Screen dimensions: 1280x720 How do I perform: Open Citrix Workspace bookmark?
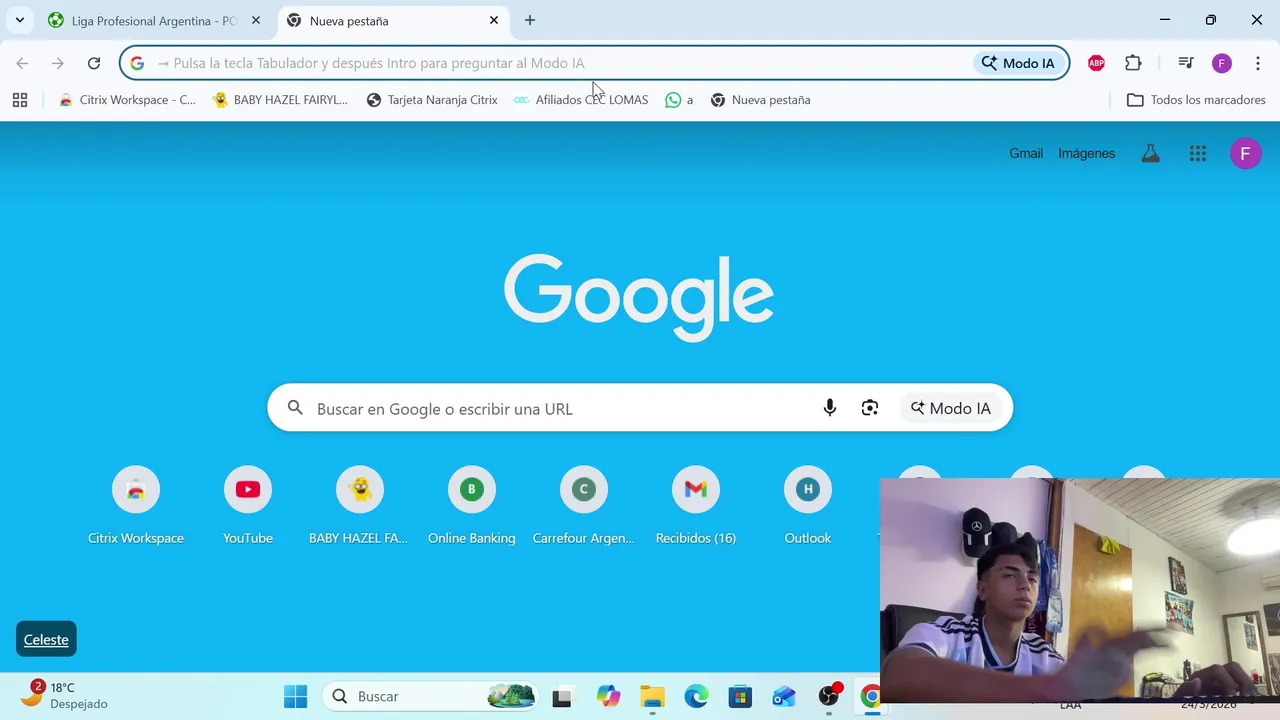[x=127, y=100]
